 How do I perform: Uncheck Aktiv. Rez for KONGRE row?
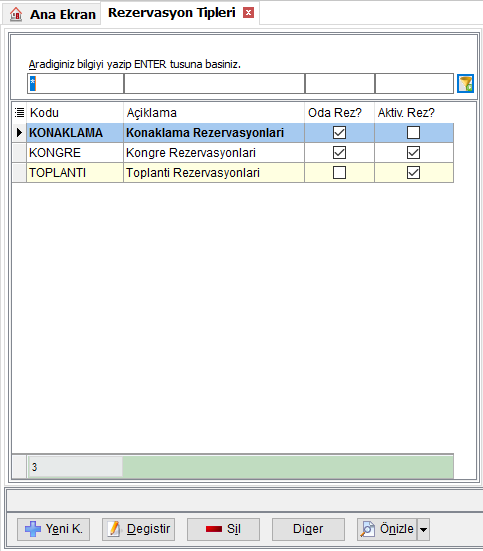(x=413, y=153)
